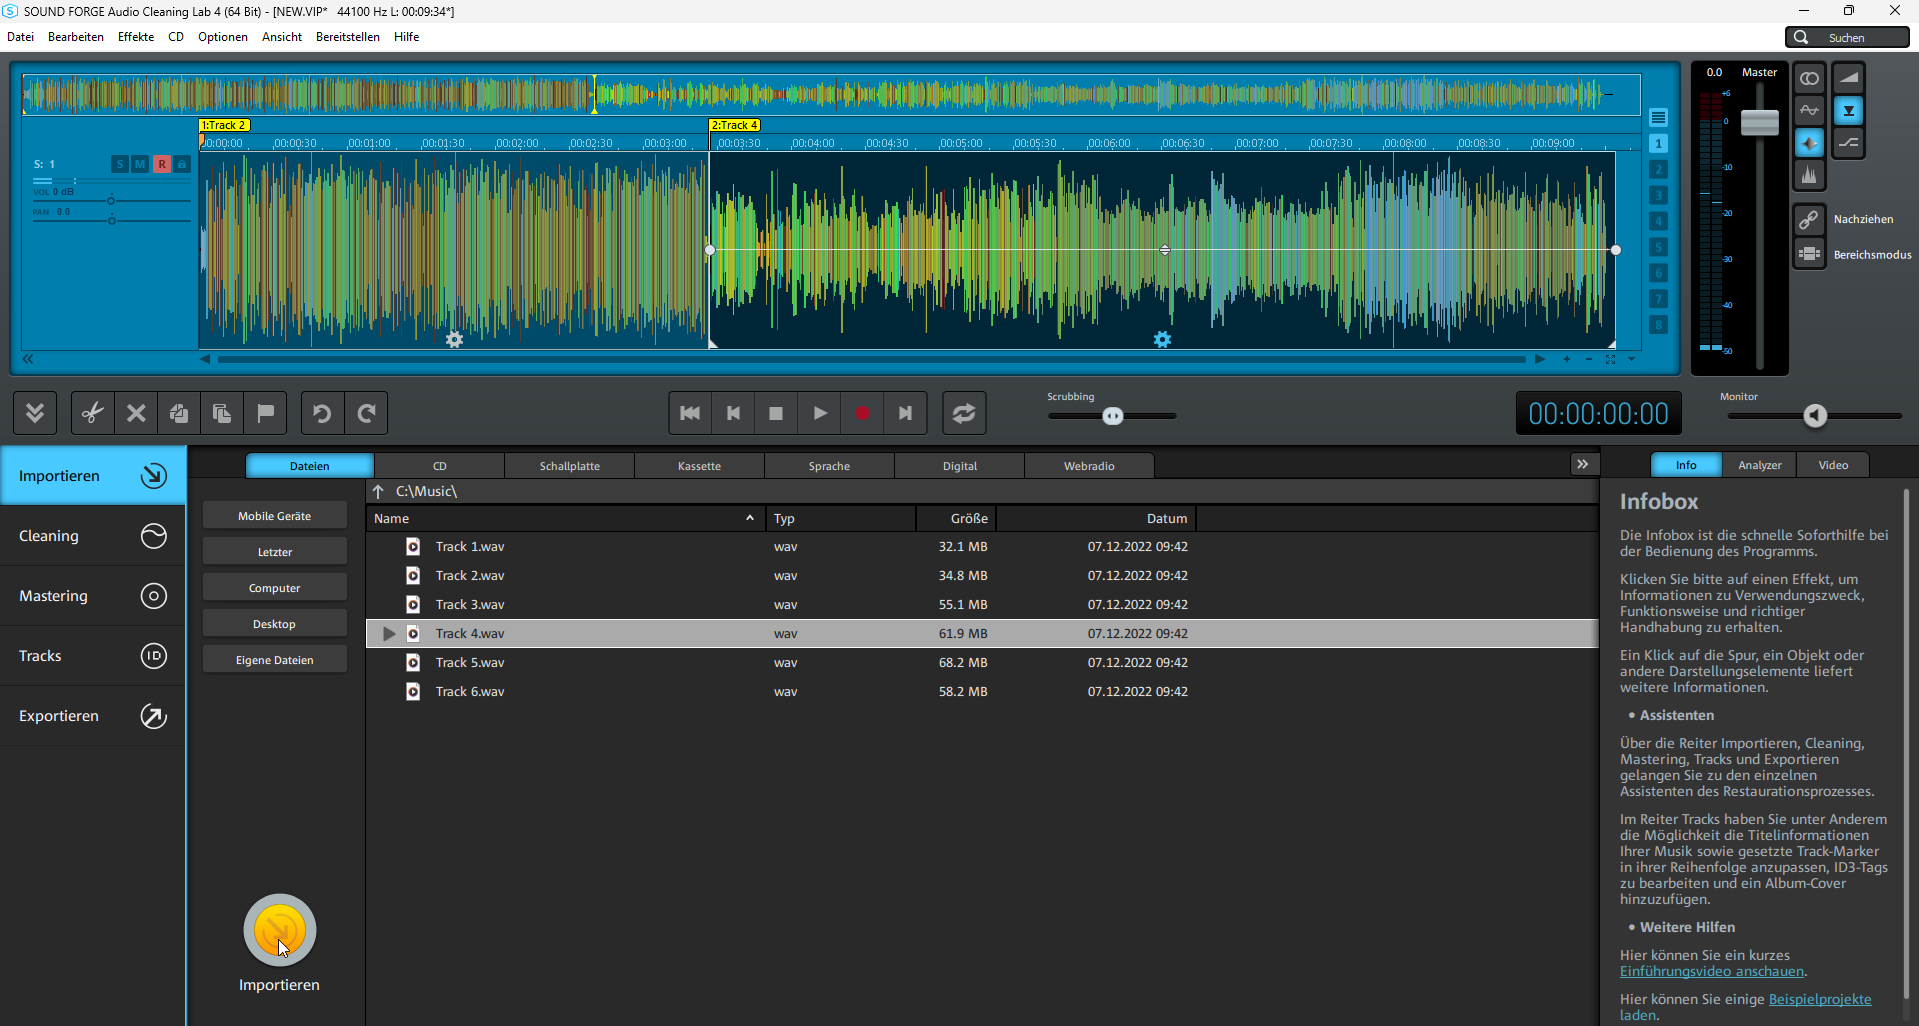The height and width of the screenshot is (1026, 1919).
Task: Toggle the highlighted down-arrow marker icon
Action: (x=1848, y=110)
